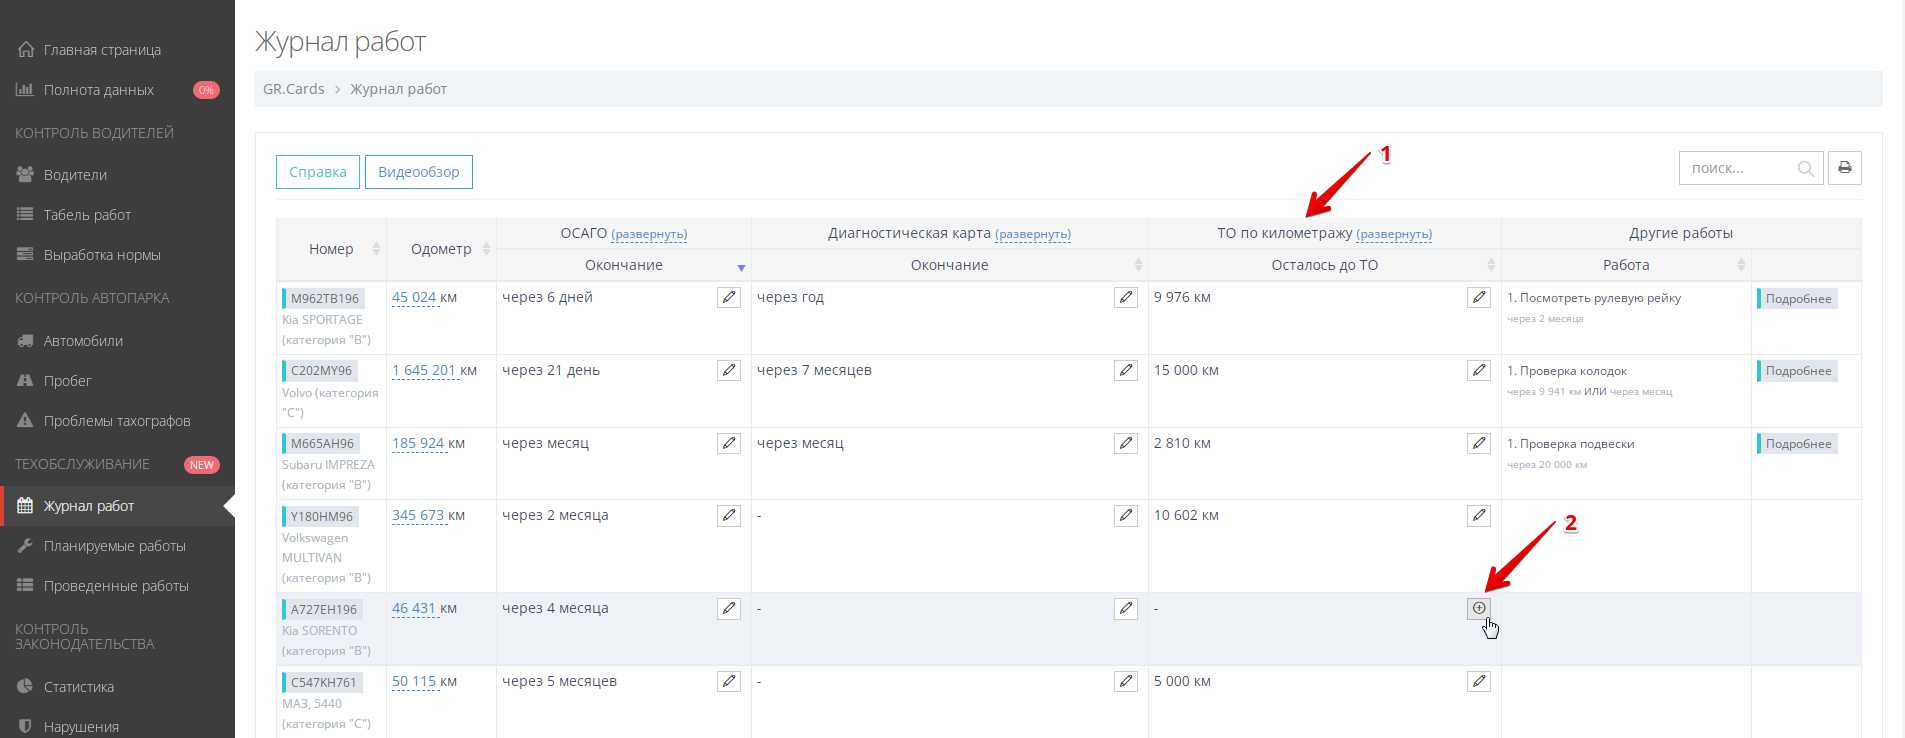Show Подробнее for M962TB196 works
Screen dimensions: 1905x738
1797,298
